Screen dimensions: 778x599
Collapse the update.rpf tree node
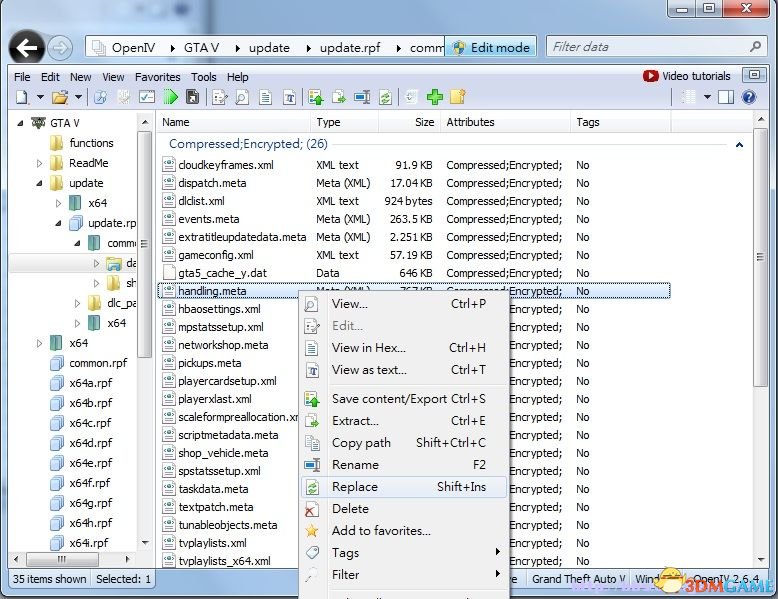[58, 223]
